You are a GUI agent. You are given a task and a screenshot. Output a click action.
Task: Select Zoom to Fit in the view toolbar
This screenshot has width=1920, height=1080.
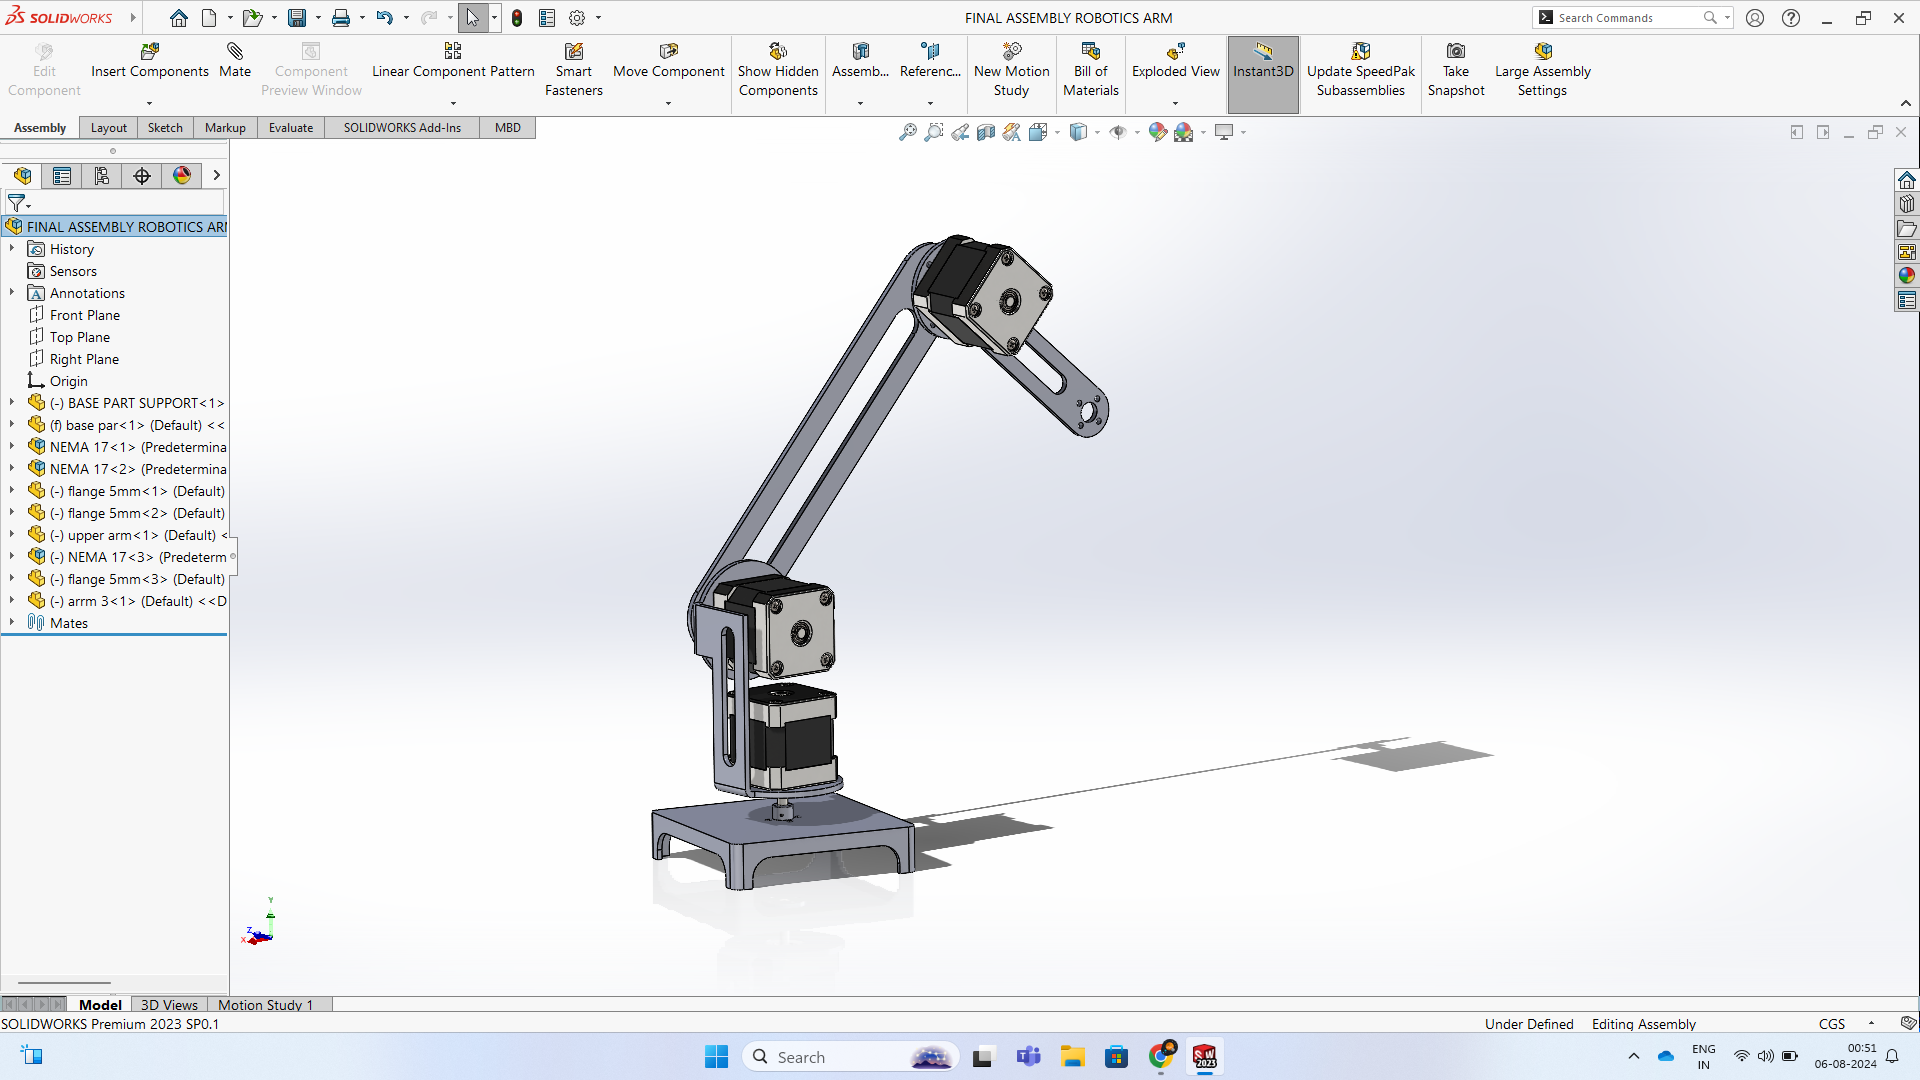pyautogui.click(x=907, y=131)
